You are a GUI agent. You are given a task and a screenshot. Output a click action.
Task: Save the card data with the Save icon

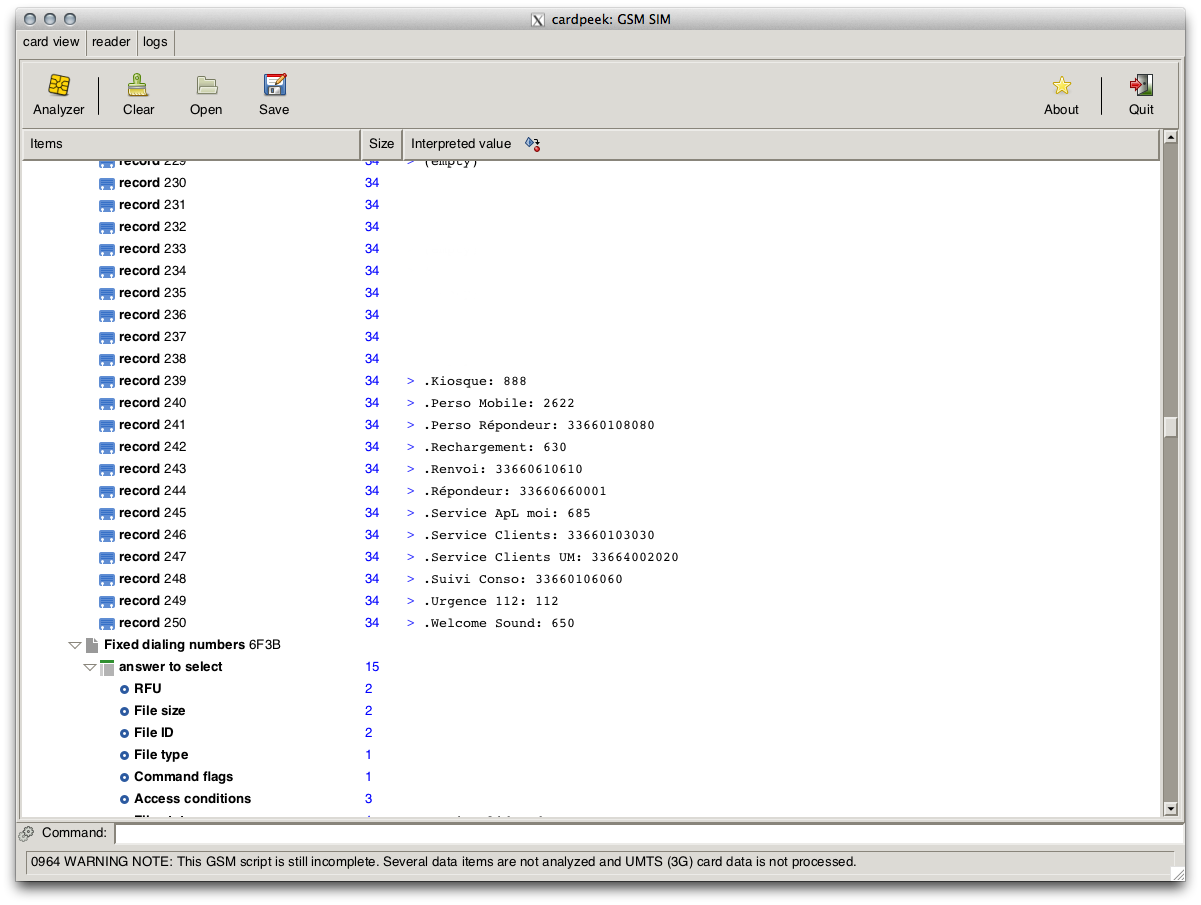click(x=274, y=86)
